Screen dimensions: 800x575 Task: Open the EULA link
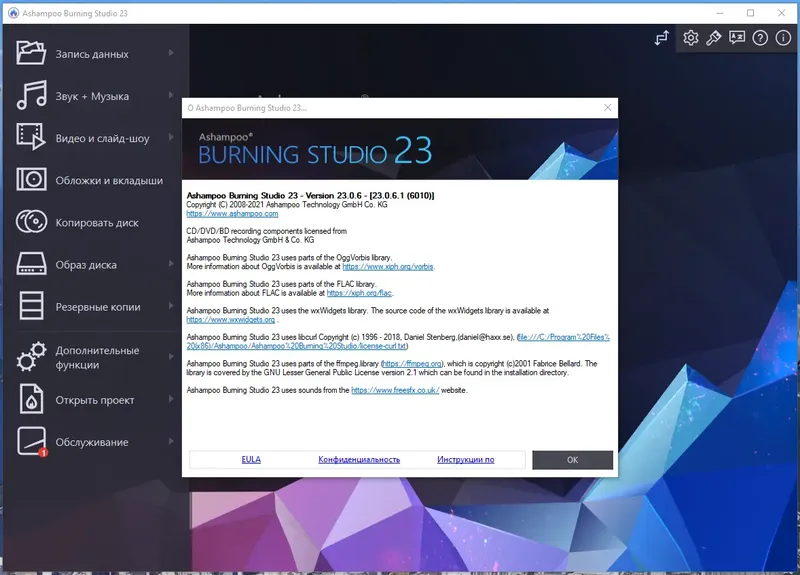click(251, 460)
